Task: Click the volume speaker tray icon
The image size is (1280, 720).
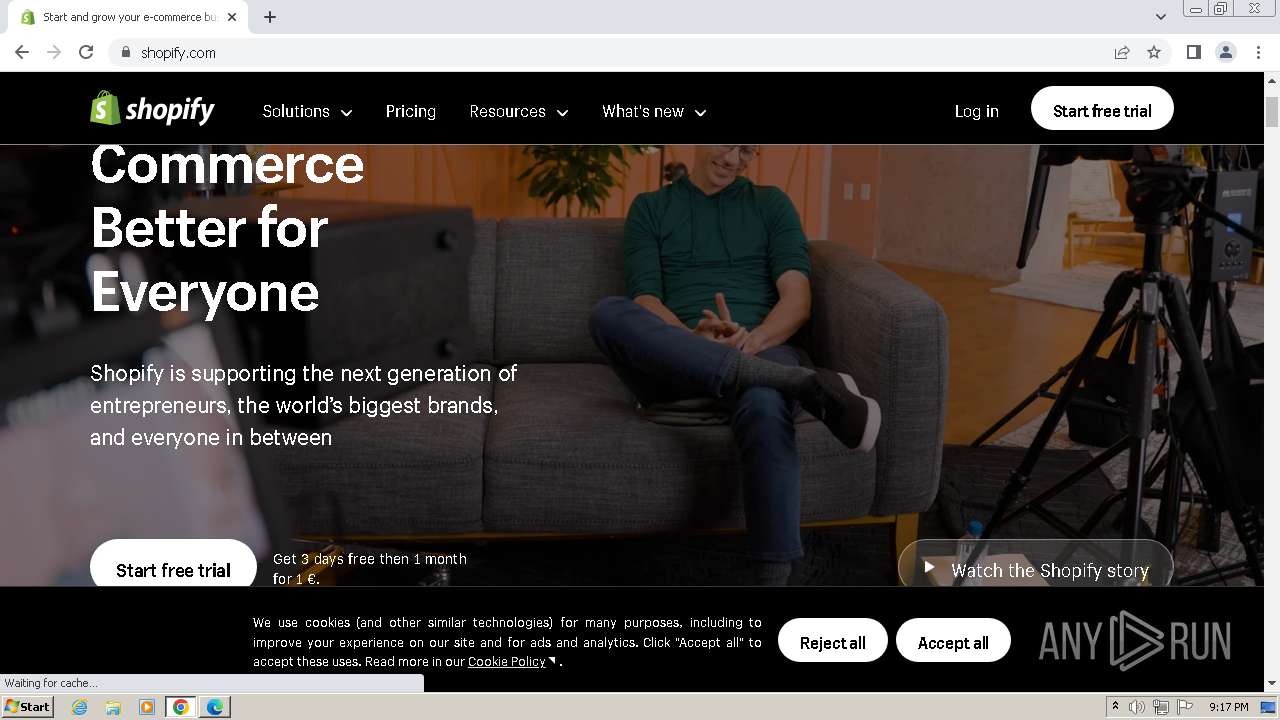Action: pos(1137,707)
